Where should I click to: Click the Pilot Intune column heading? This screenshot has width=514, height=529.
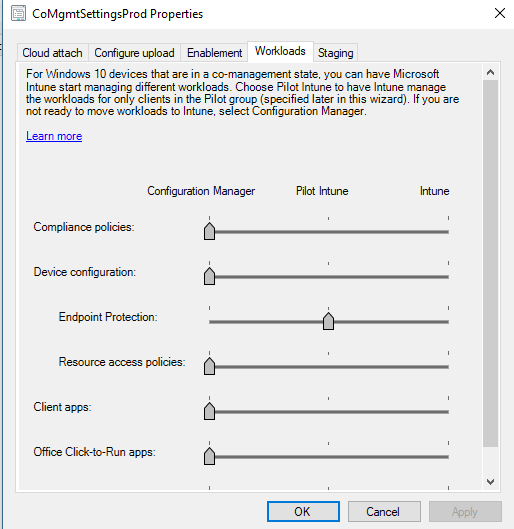[x=322, y=191]
